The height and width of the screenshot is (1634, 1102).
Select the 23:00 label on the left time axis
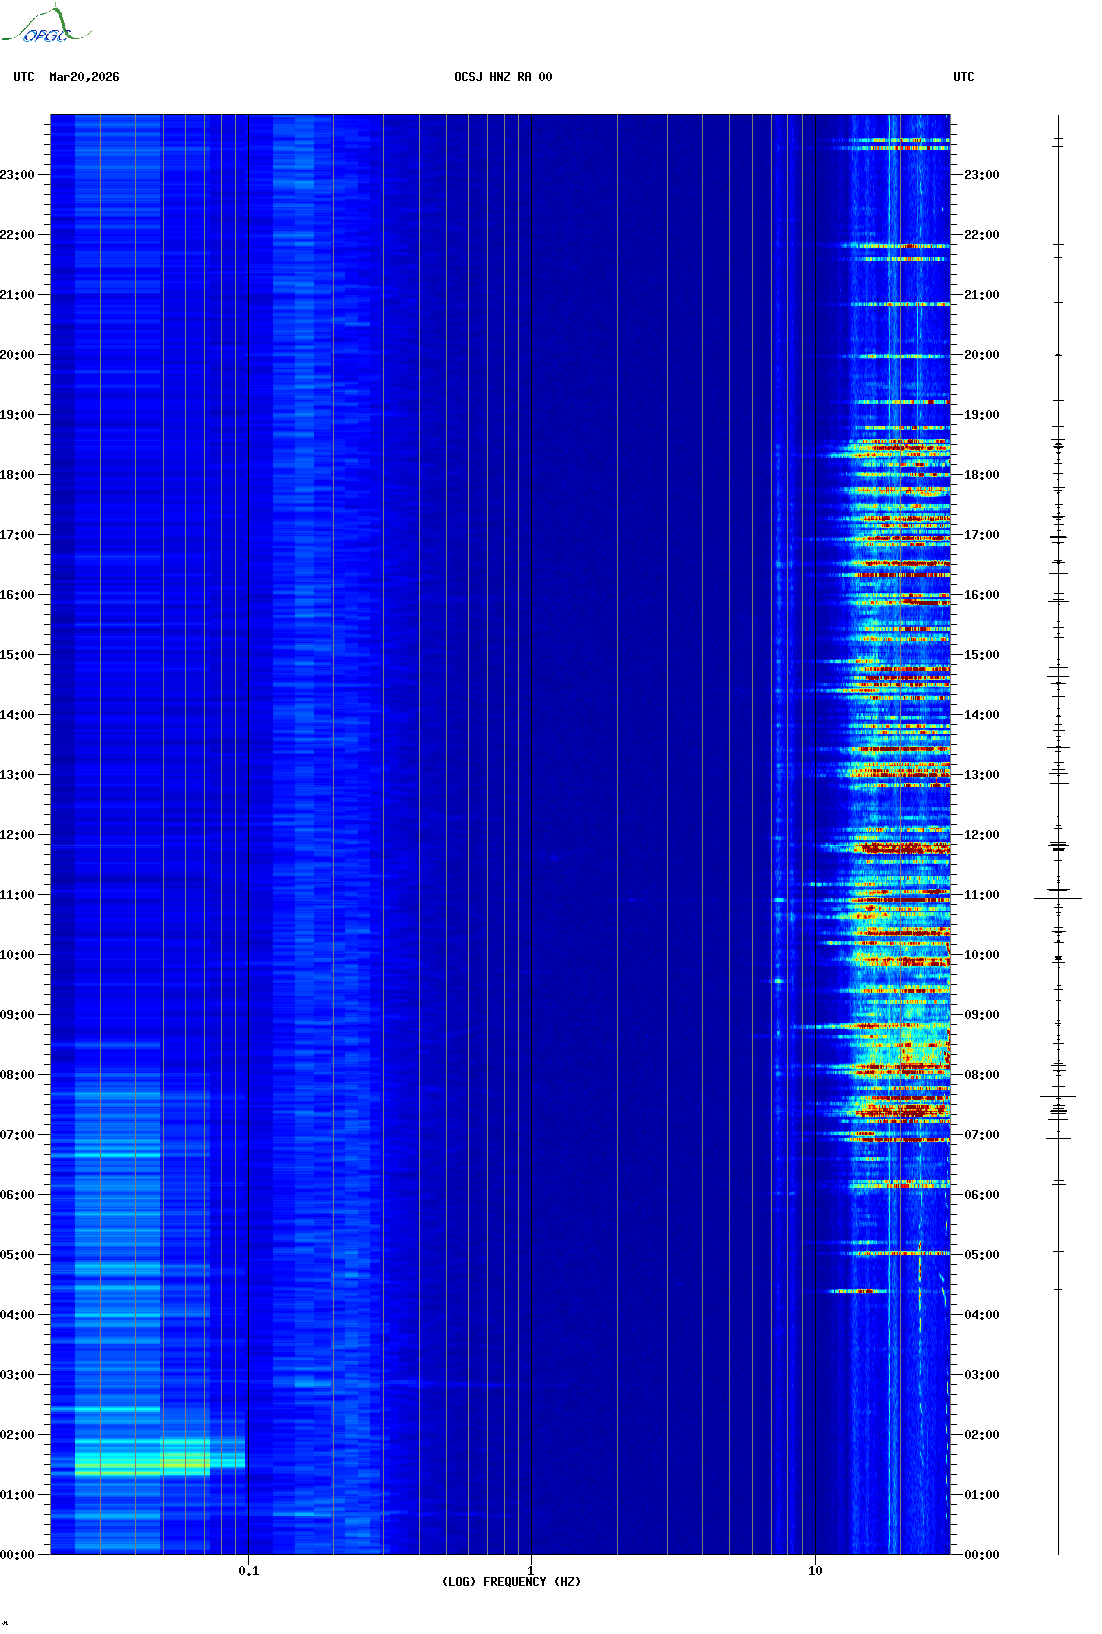click(x=18, y=175)
